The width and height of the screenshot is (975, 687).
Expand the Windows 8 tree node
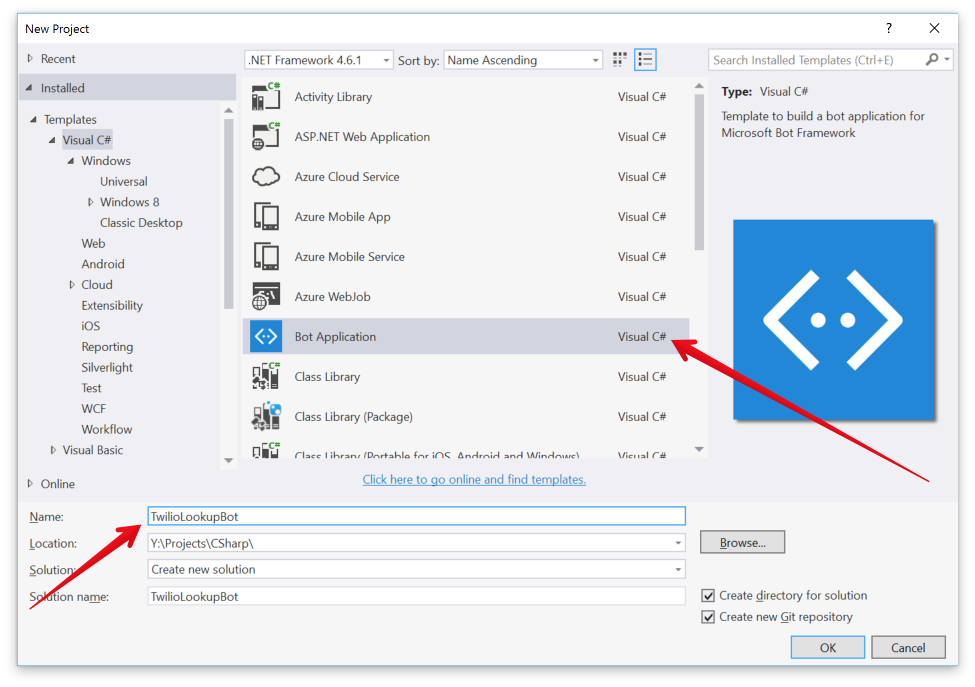[x=90, y=202]
